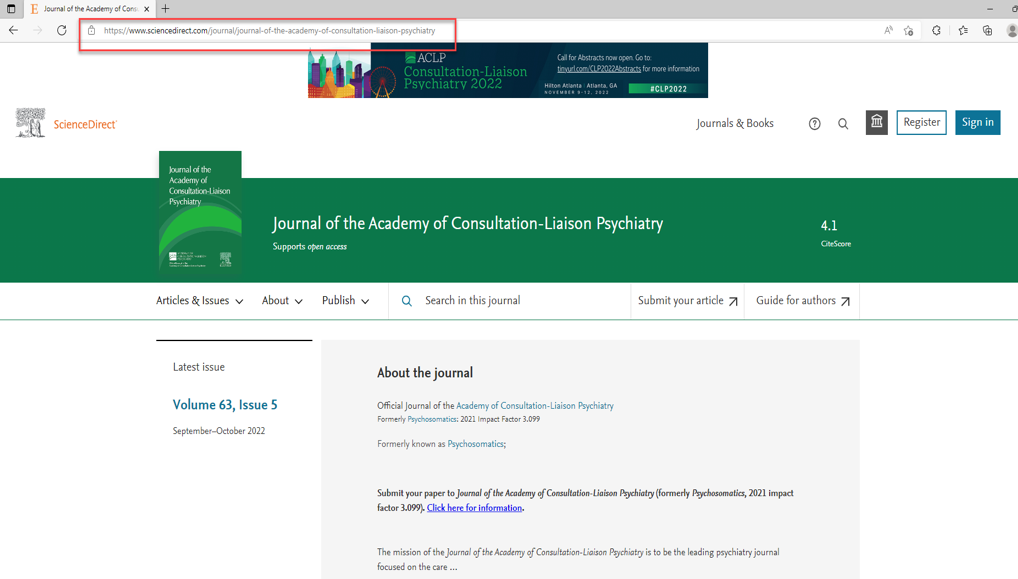Follow 'Click here for information' link
This screenshot has height=579, width=1018.
475,508
